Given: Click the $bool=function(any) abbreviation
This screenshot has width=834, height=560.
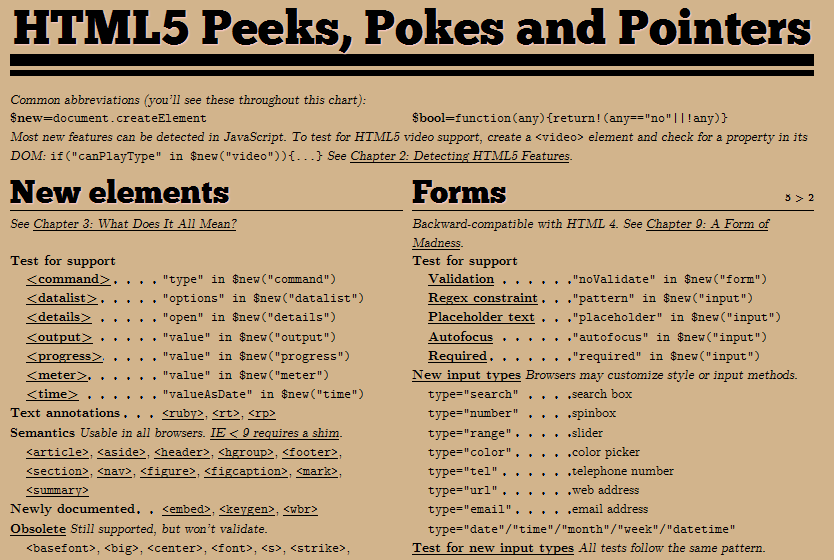Looking at the screenshot, I should coord(570,118).
